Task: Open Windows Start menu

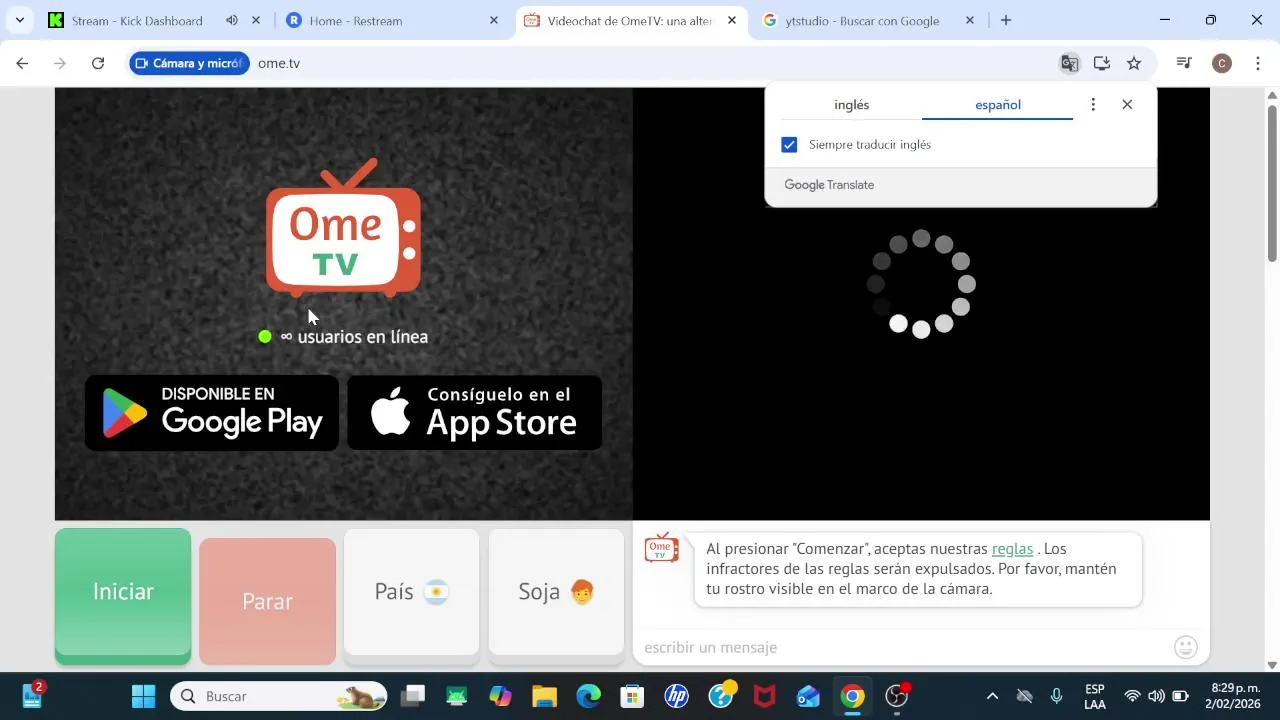Action: (144, 696)
